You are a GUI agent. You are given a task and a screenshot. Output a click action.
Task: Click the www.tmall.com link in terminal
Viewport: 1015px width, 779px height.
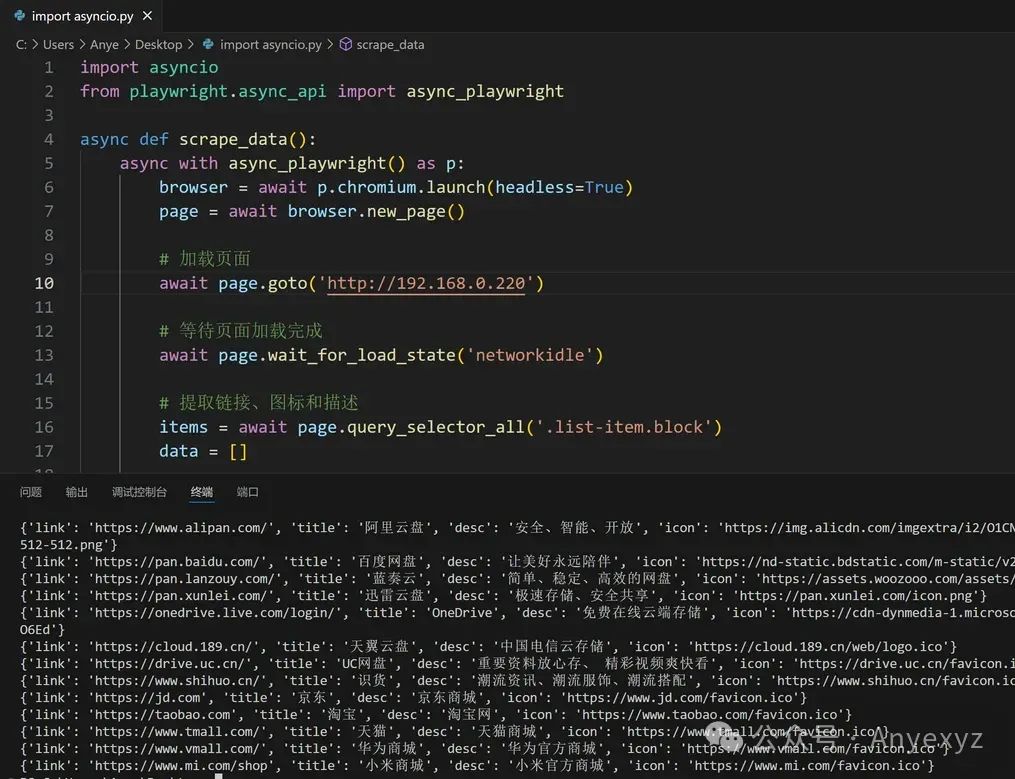click(x=177, y=731)
